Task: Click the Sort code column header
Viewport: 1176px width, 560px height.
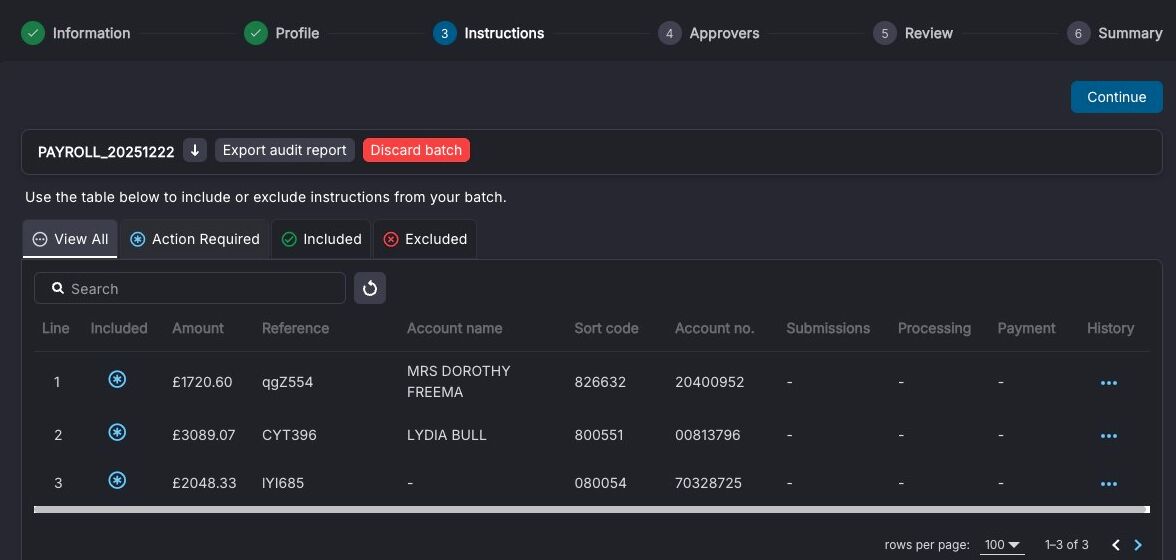Action: 607,328
